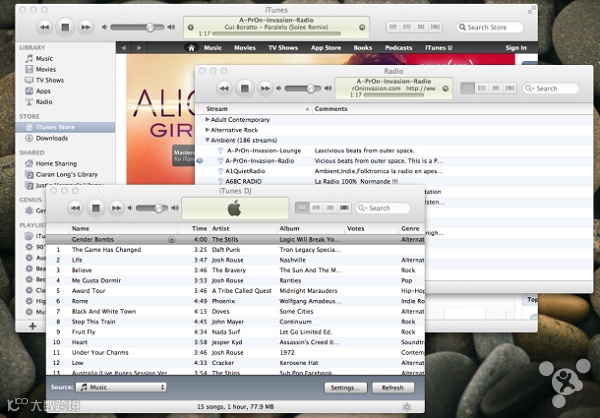Select A6BC RADIO stream
Image resolution: width=600 pixels, height=418 pixels.
[x=244, y=181]
